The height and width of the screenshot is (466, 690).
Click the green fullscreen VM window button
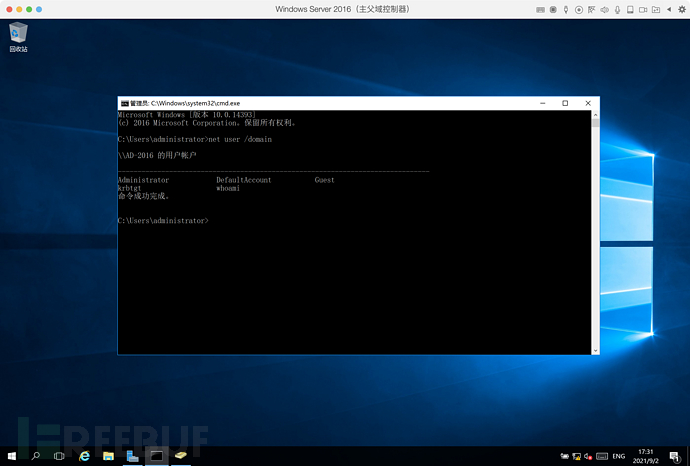[29, 9]
